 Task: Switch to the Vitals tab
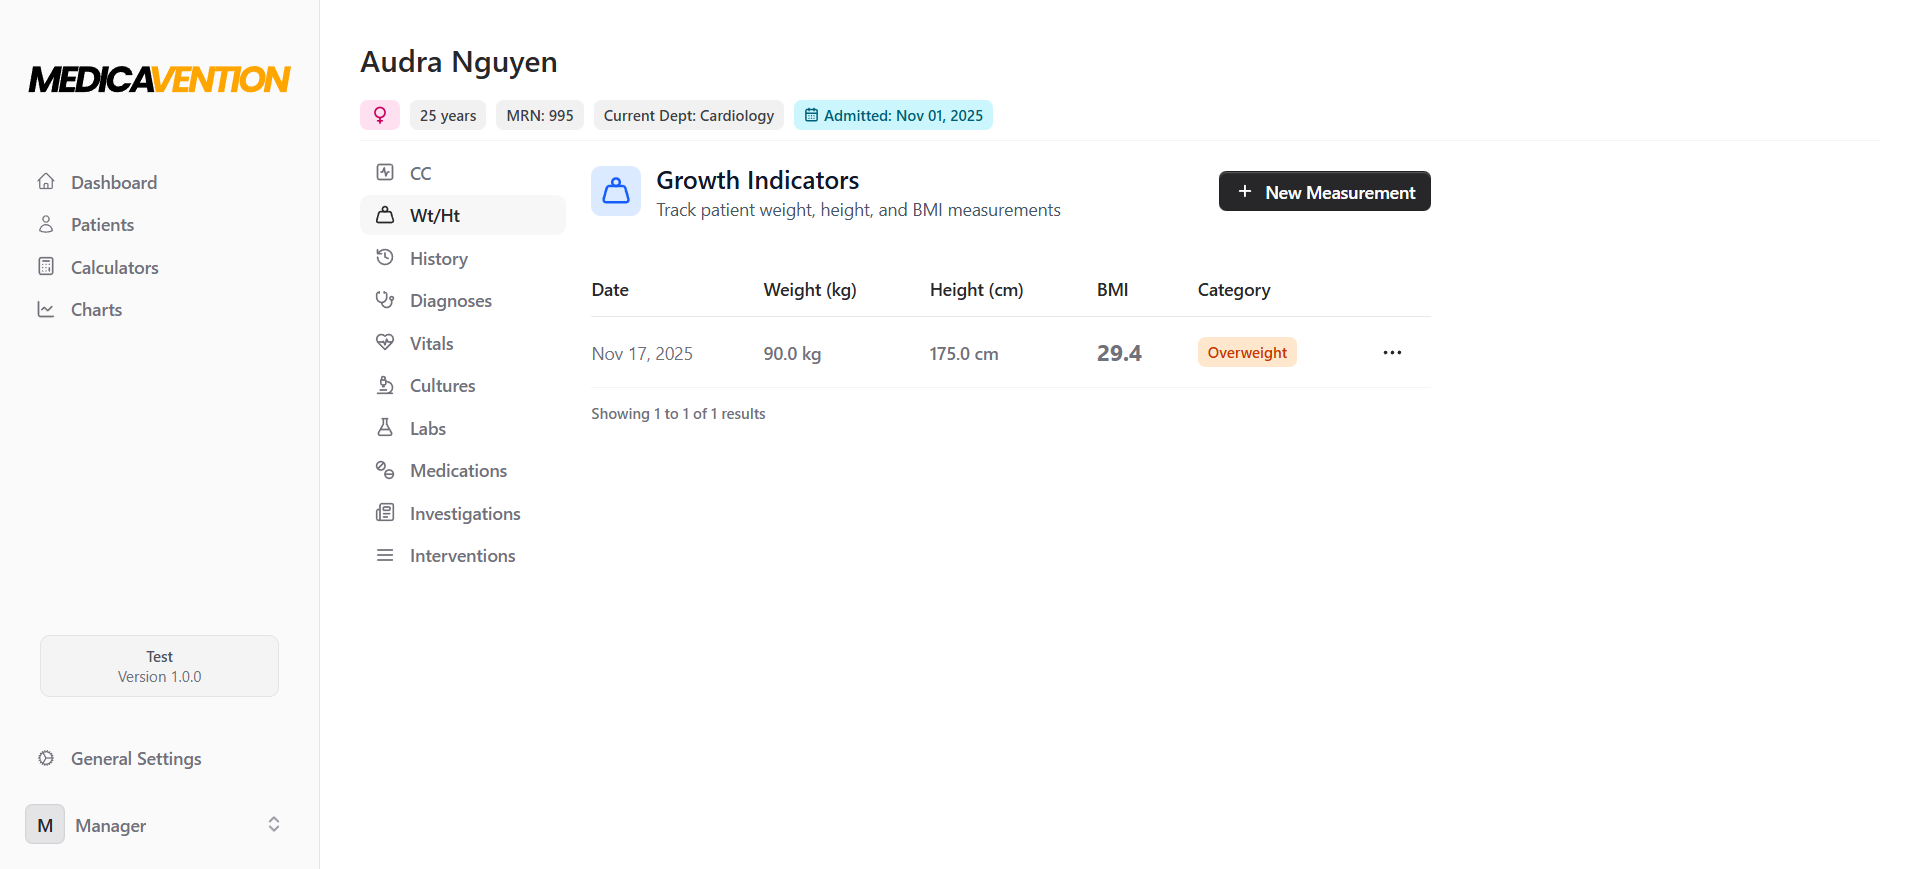point(463,343)
